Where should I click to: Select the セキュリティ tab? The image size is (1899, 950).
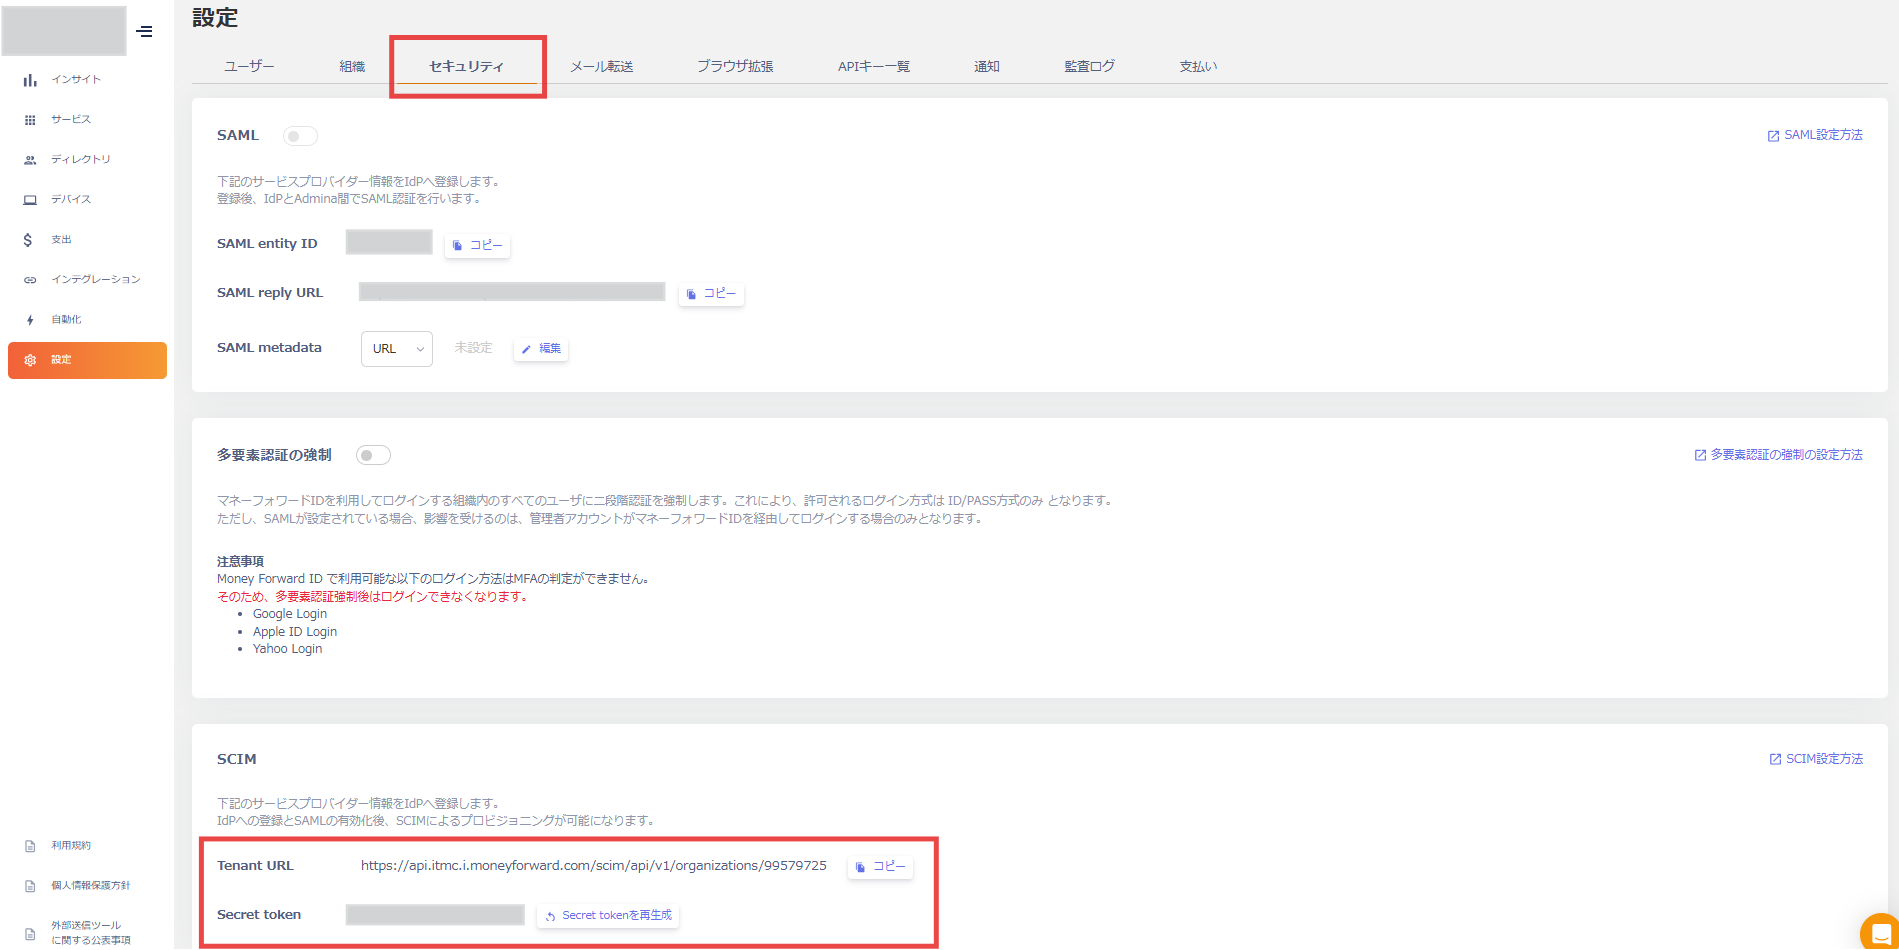click(x=467, y=67)
